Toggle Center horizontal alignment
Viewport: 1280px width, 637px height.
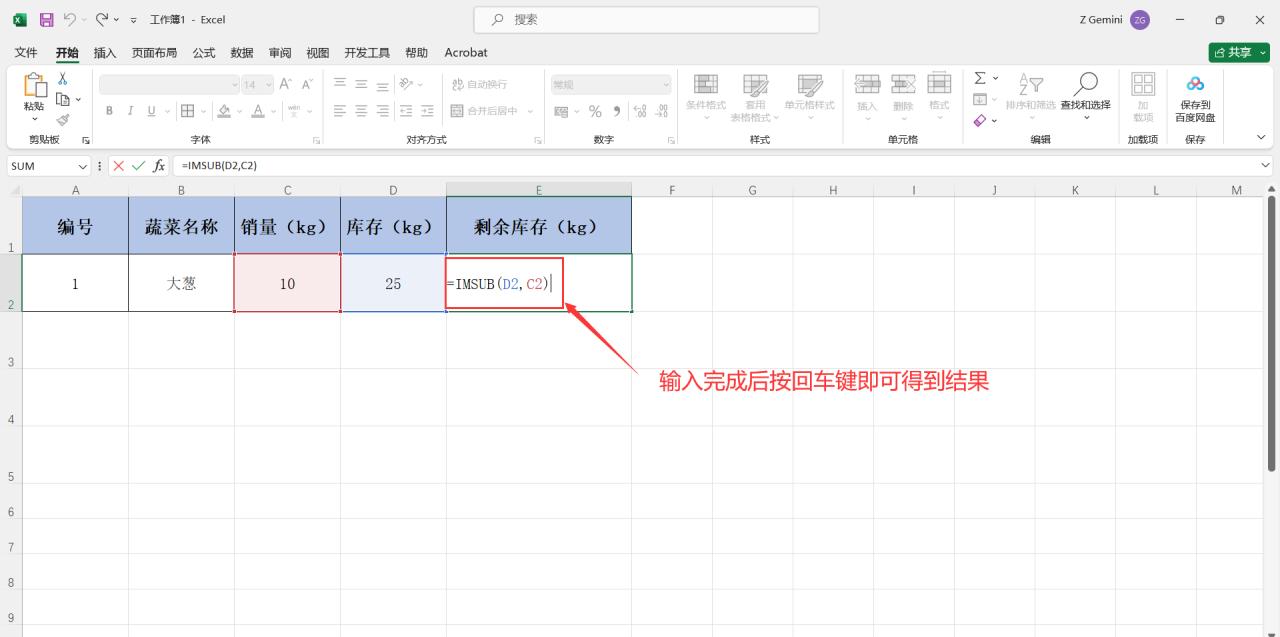361,111
